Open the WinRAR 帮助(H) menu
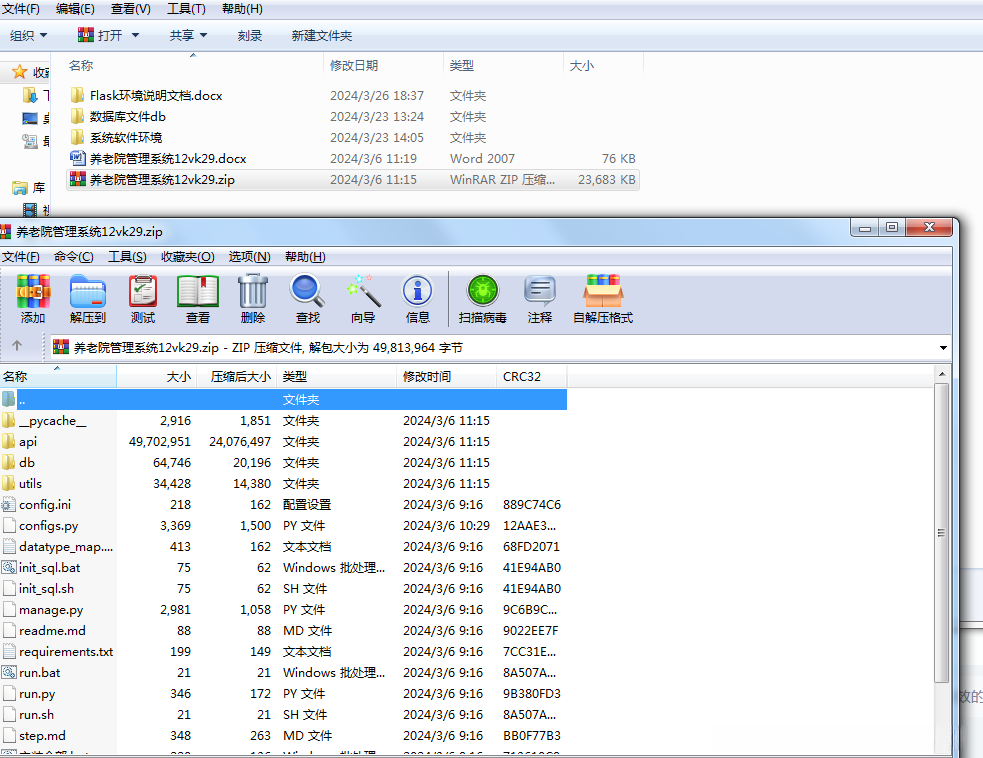The width and height of the screenshot is (983, 758). coord(305,256)
